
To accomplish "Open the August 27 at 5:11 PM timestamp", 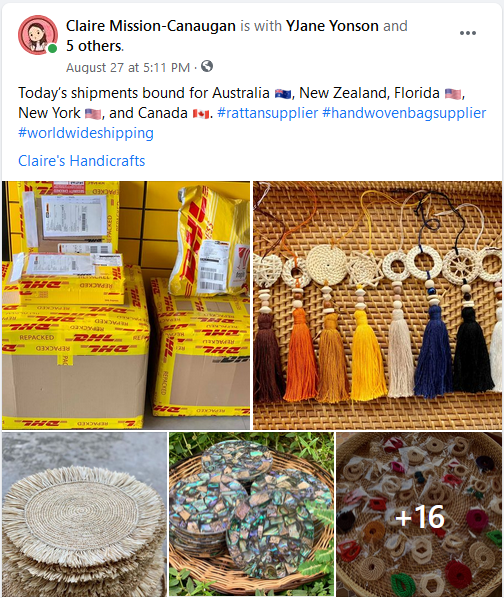I will click(128, 68).
